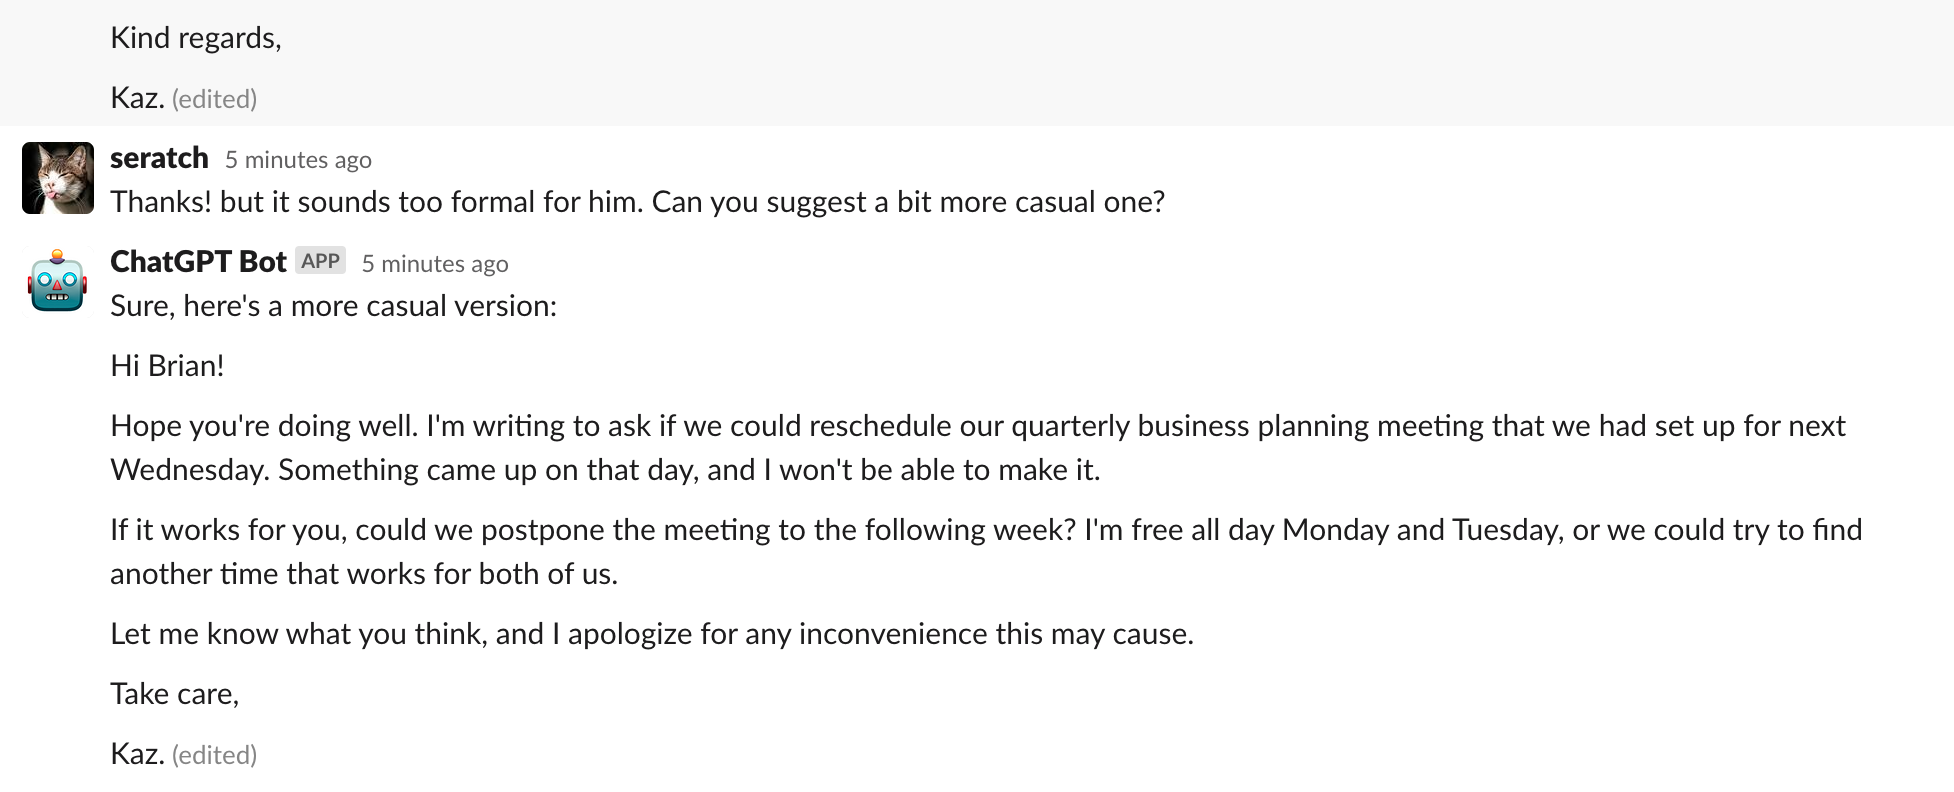This screenshot has width=1954, height=792.
Task: Click the top 'Kaz.' signature text
Action: (x=137, y=98)
